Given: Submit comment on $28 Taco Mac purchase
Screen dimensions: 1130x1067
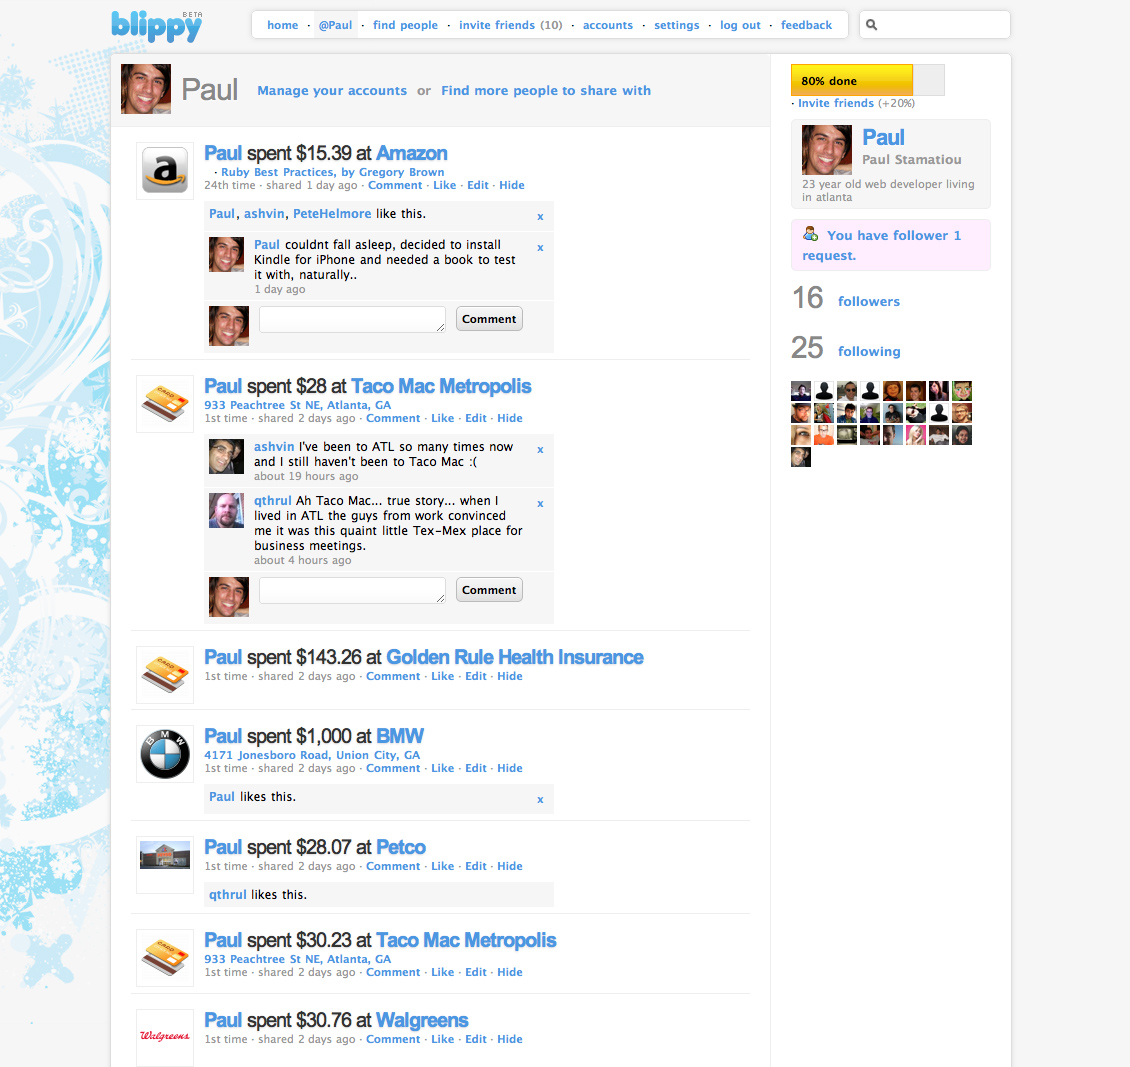Looking at the screenshot, I should (489, 590).
